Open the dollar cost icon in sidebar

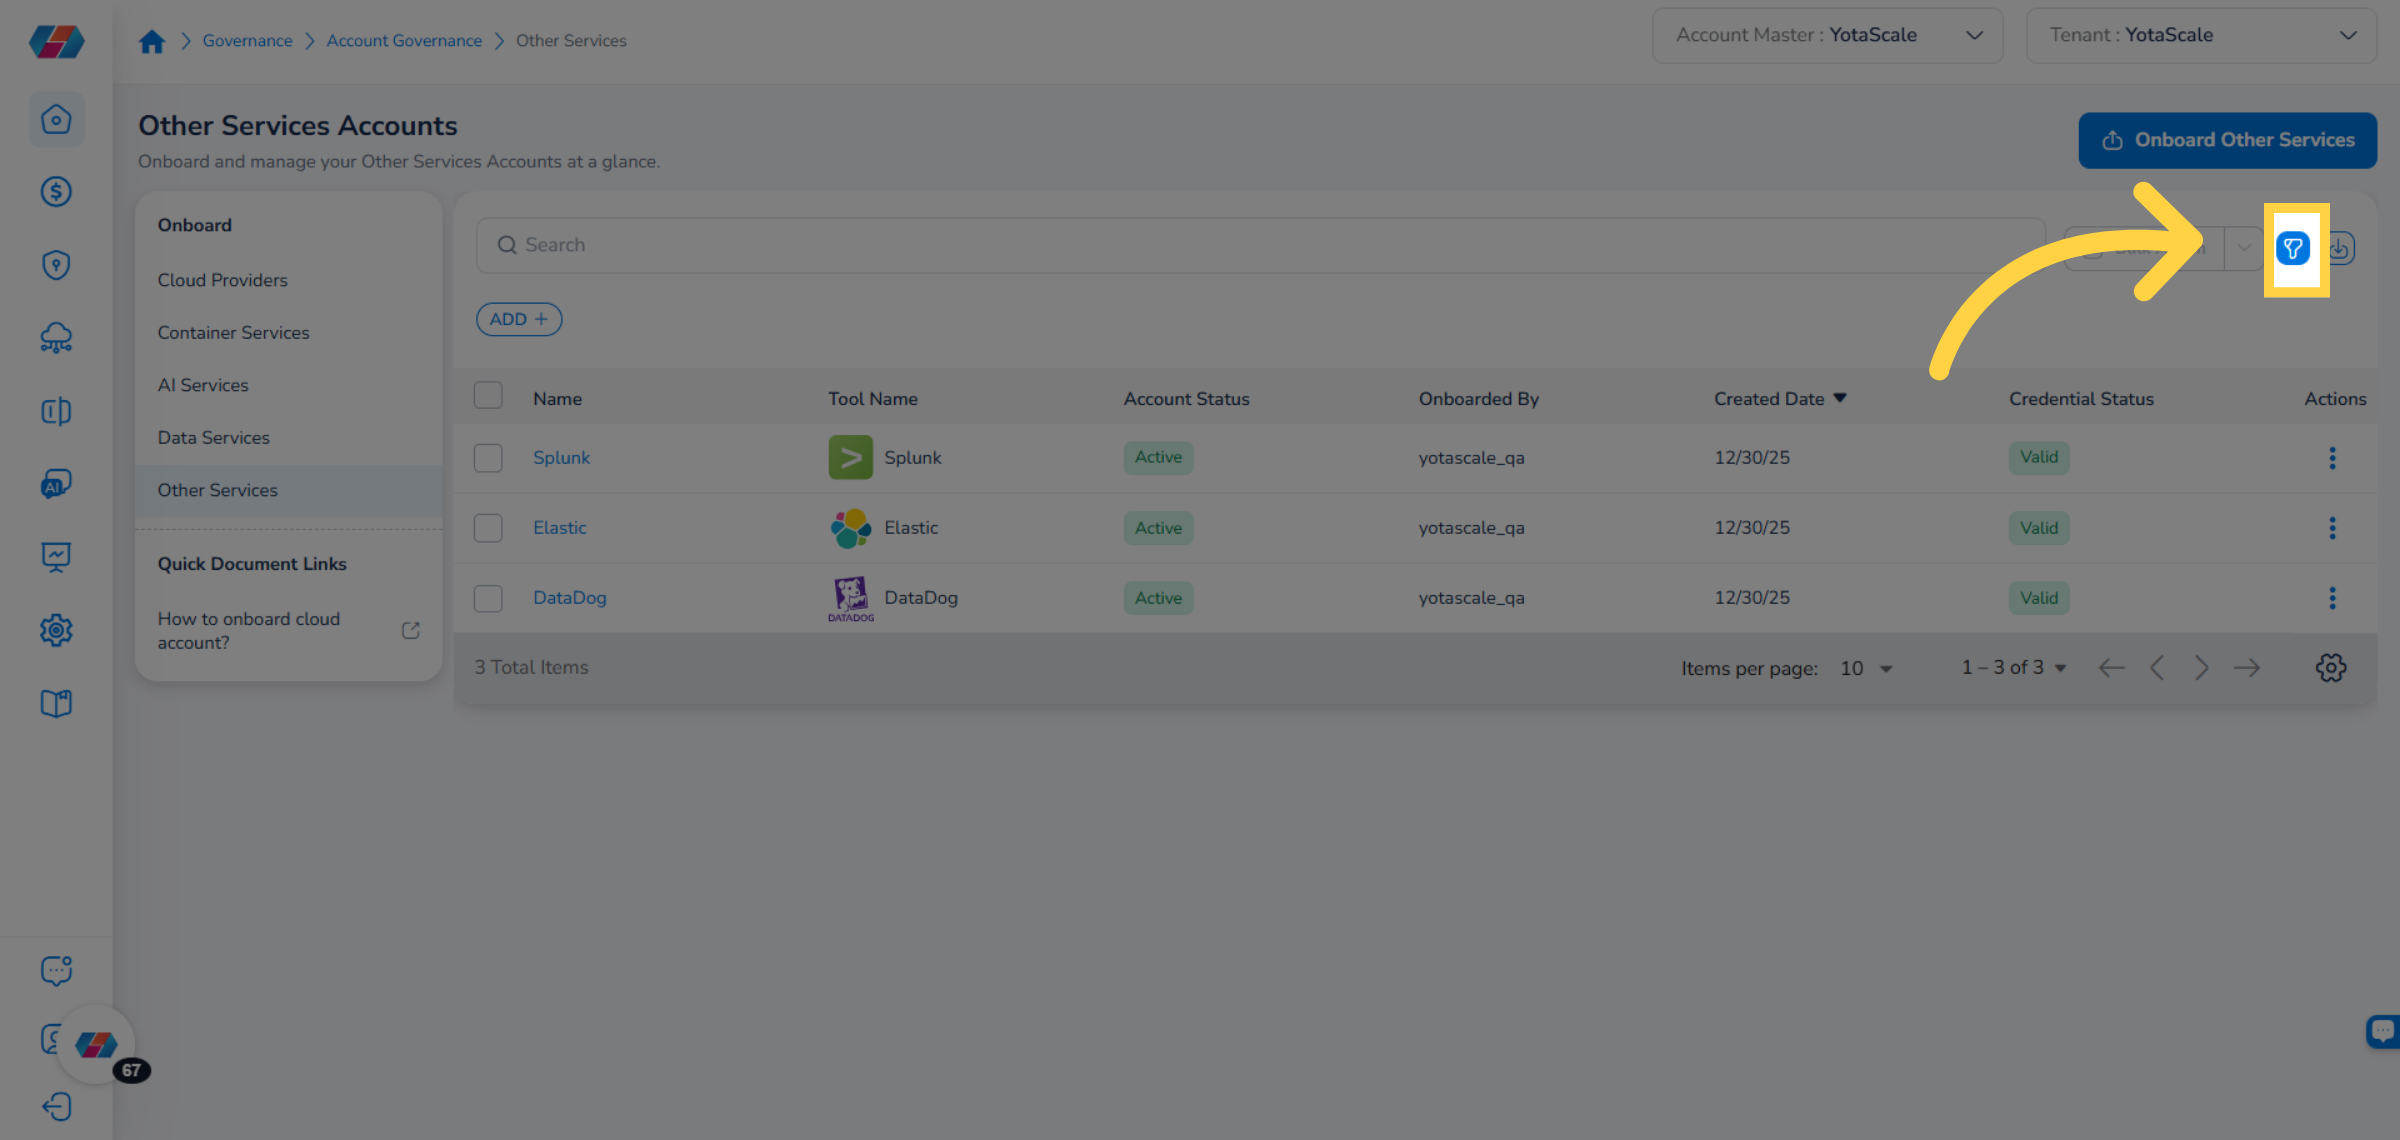coord(56,192)
